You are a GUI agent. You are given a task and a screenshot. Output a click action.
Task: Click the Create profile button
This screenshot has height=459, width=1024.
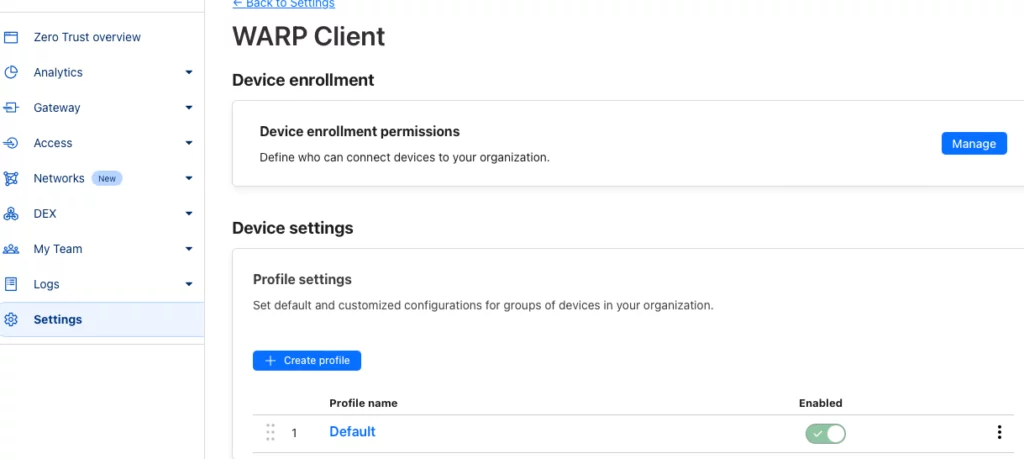tap(307, 360)
